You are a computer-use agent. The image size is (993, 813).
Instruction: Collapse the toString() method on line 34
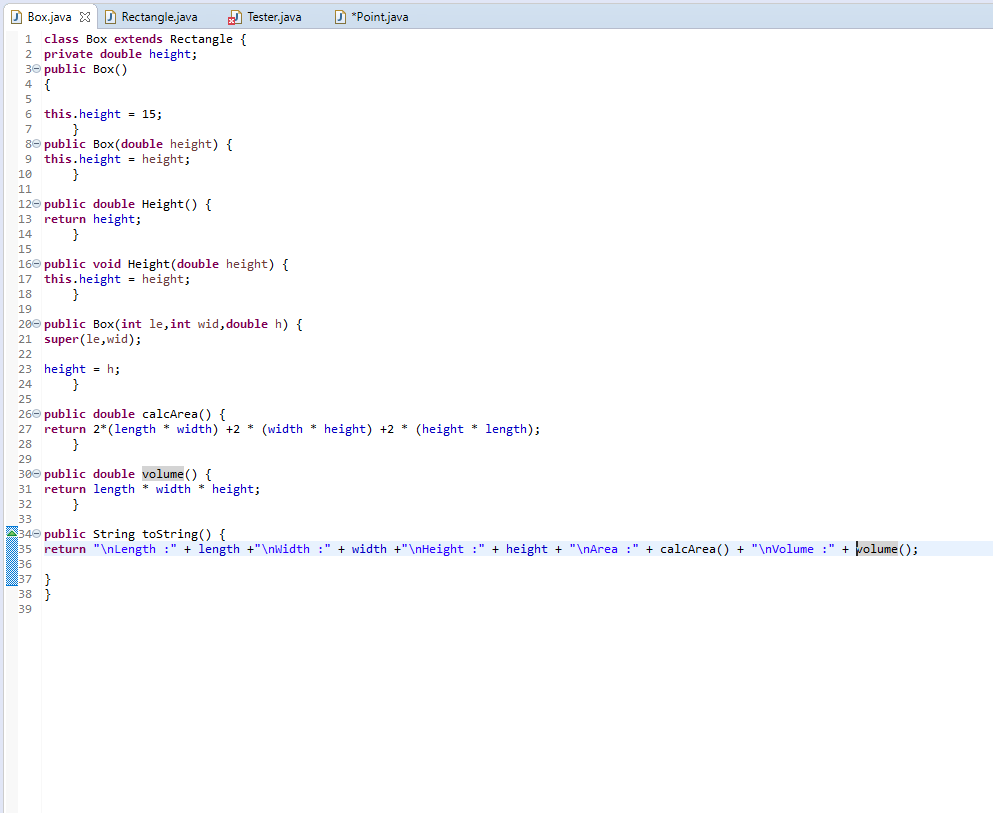coord(37,534)
